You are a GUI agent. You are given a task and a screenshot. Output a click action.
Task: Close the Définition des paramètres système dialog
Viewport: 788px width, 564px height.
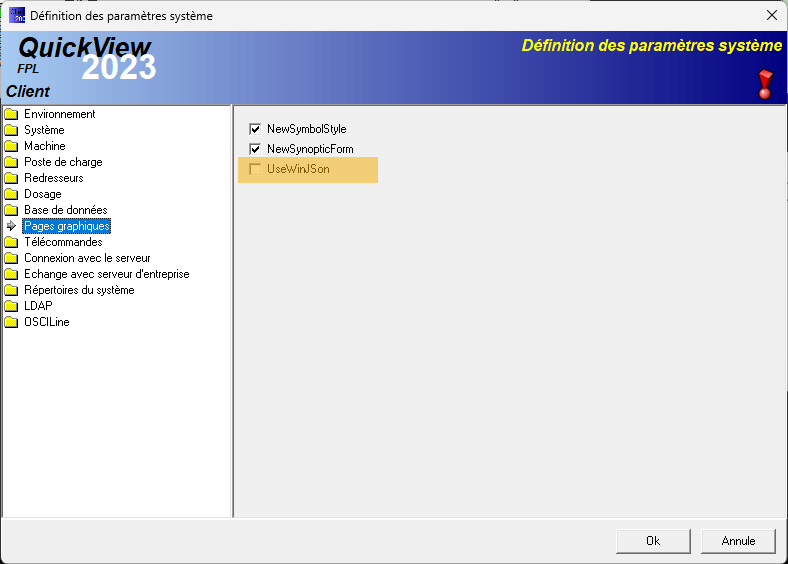[x=772, y=15]
